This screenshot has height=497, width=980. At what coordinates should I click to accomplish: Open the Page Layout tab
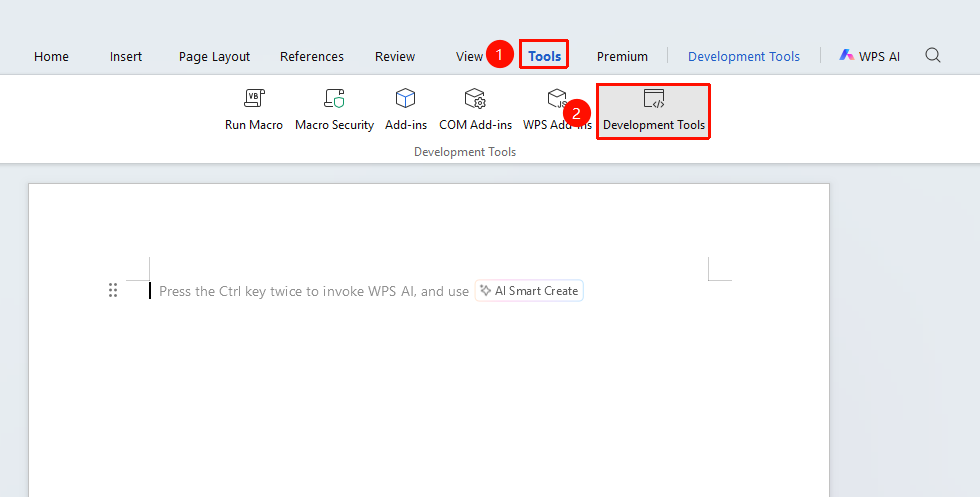(214, 57)
